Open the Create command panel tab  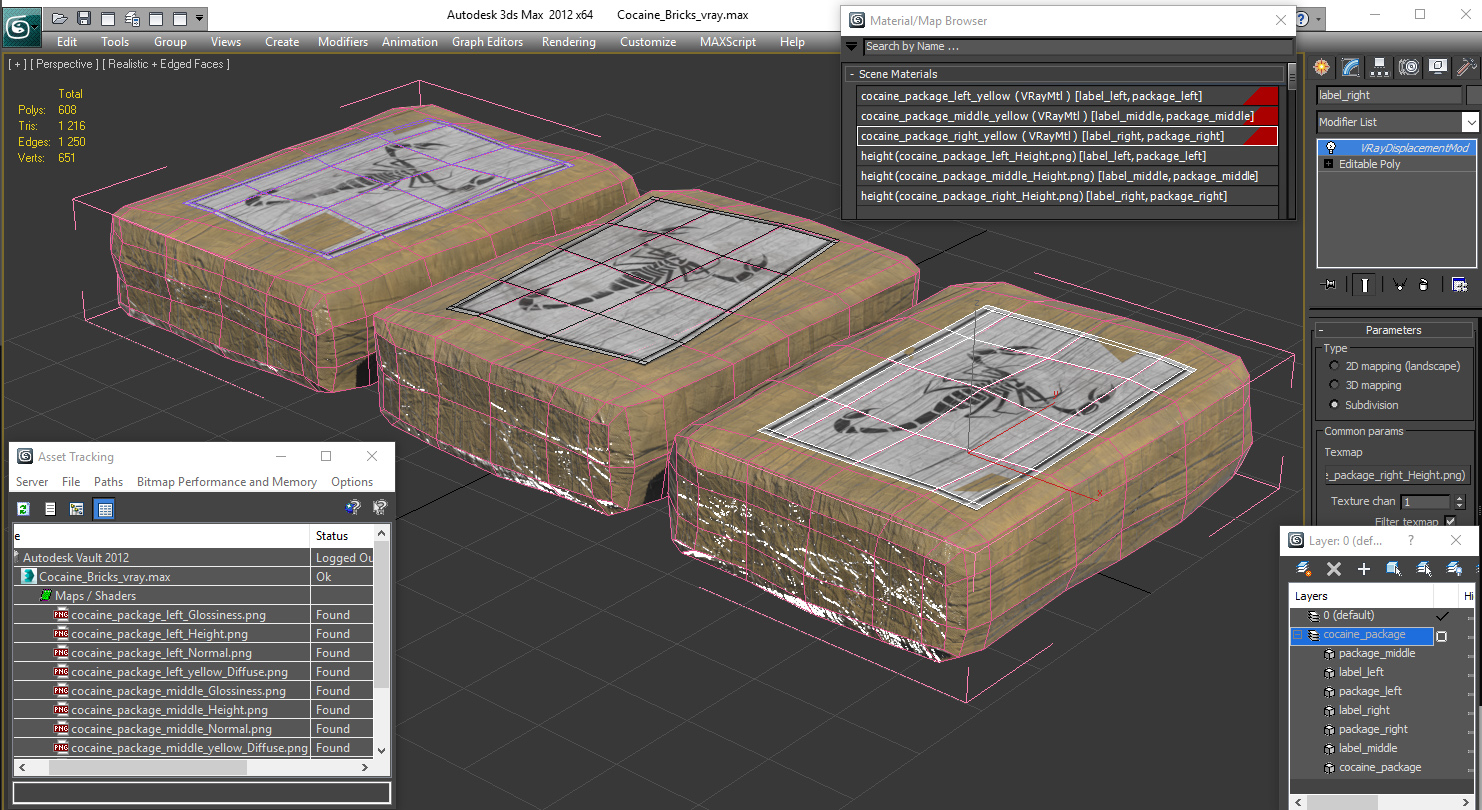tap(1322, 67)
